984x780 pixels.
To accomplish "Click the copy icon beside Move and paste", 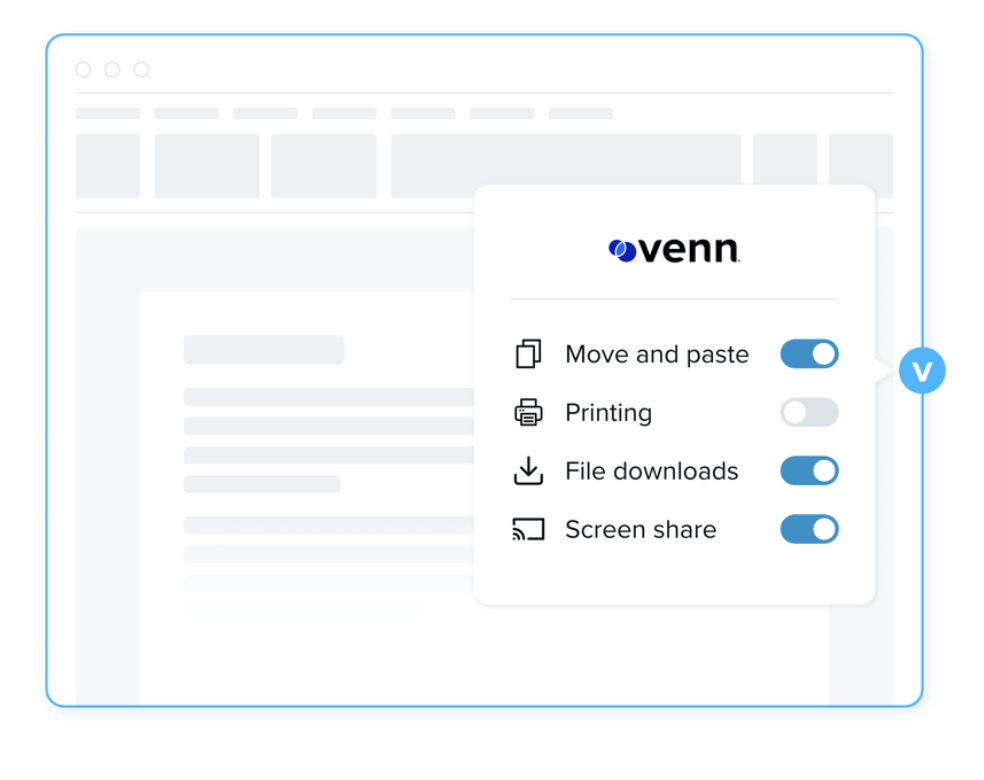I will coord(528,354).
